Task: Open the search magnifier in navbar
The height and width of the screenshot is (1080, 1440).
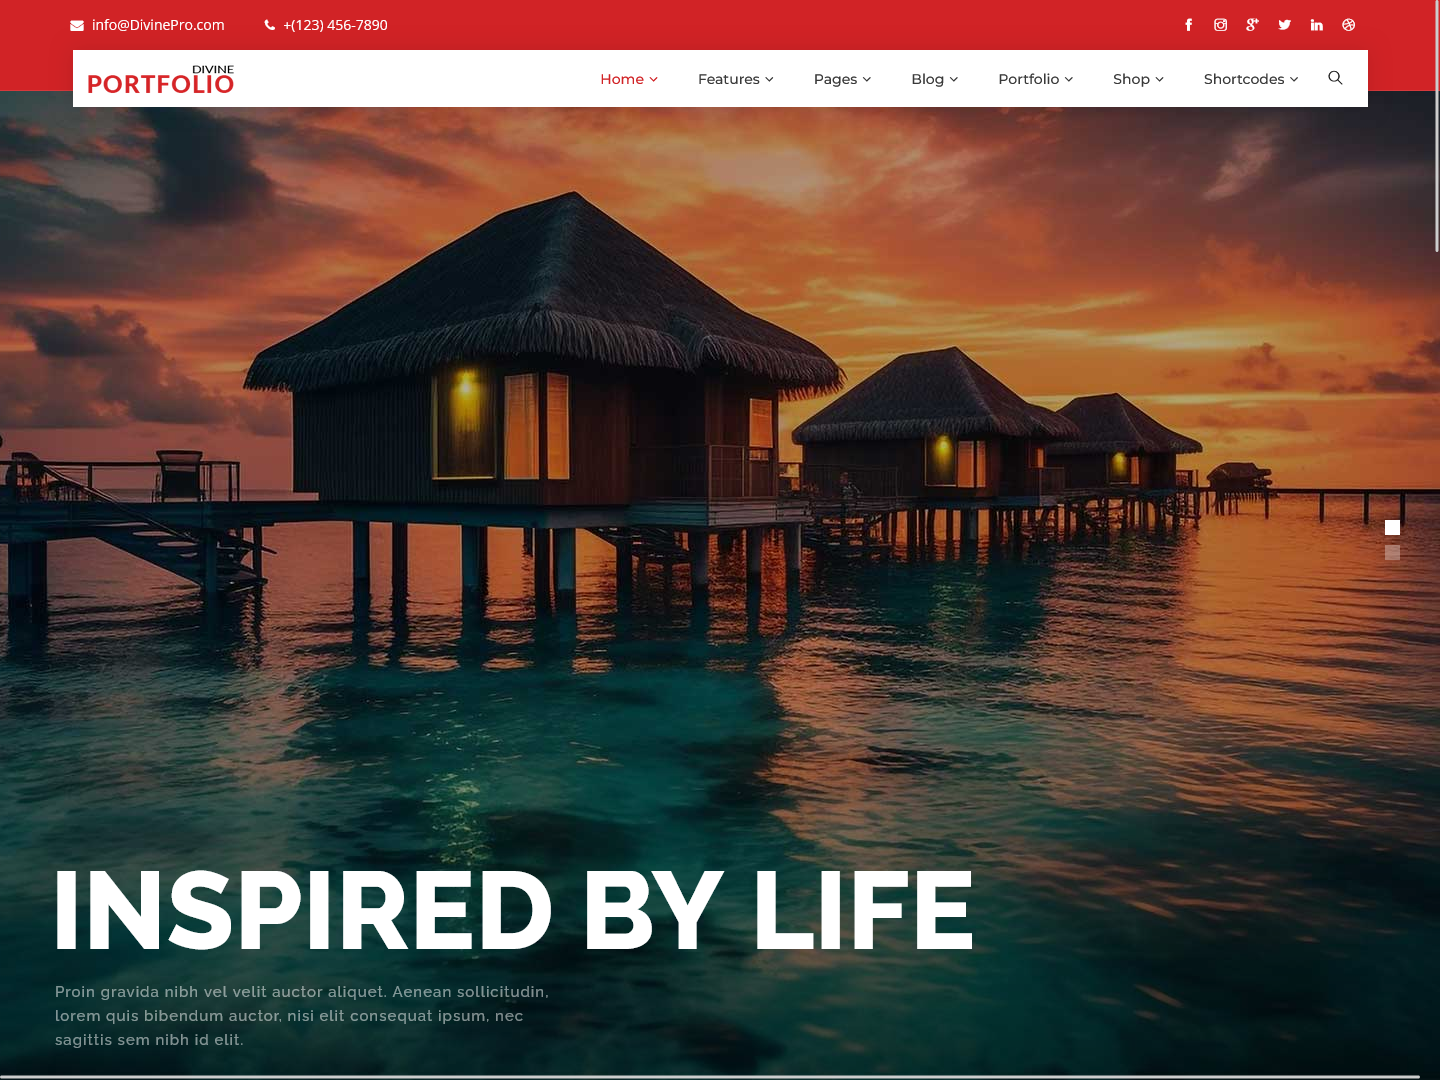Action: point(1335,78)
